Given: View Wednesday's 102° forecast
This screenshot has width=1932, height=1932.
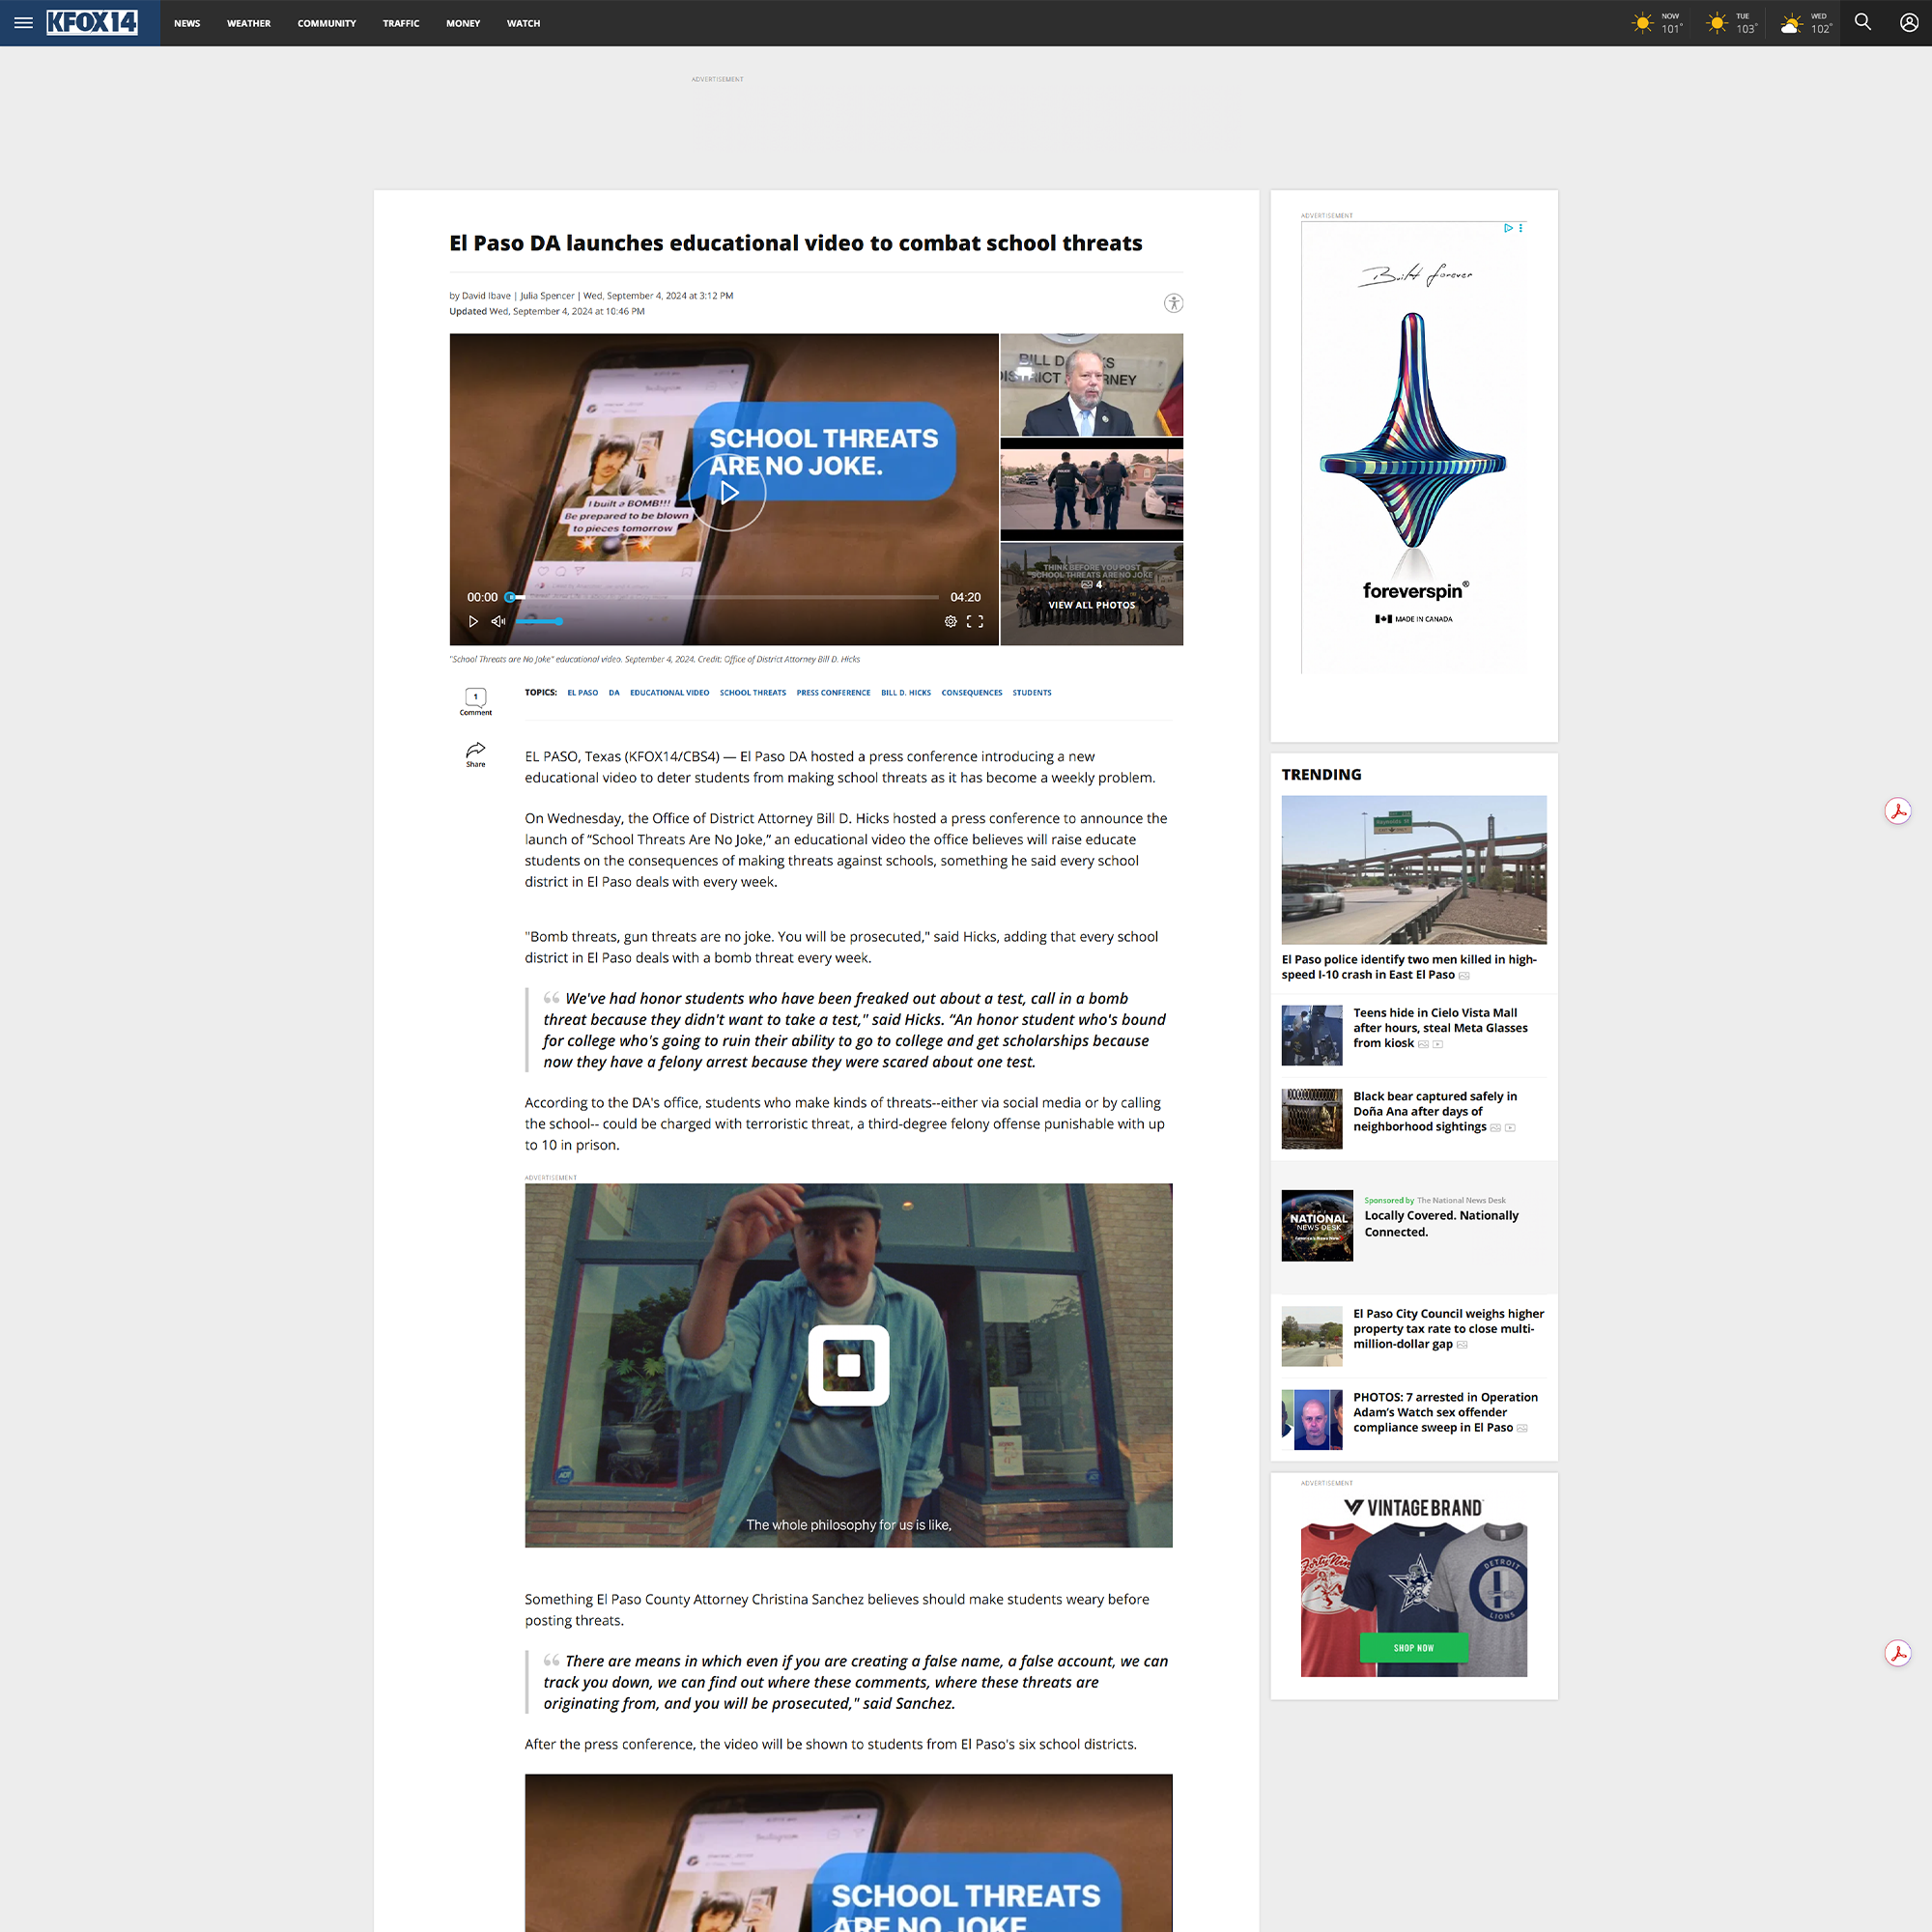Looking at the screenshot, I should (1806, 23).
